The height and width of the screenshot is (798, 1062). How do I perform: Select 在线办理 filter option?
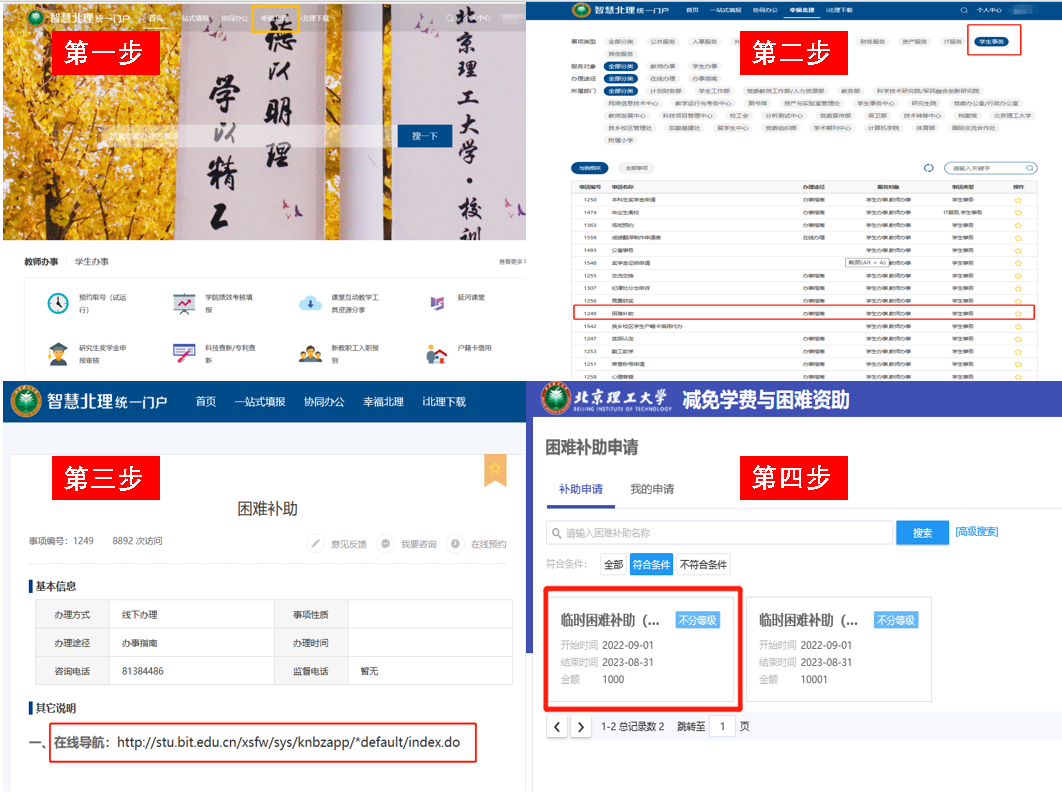662,79
